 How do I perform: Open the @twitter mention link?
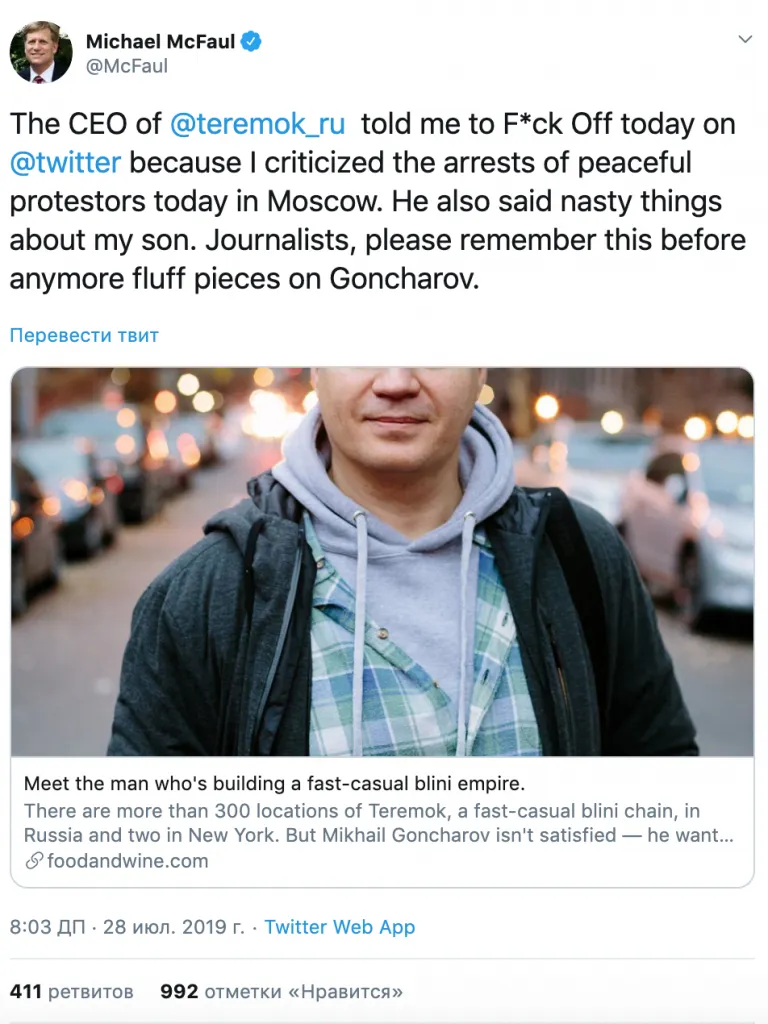(65, 162)
